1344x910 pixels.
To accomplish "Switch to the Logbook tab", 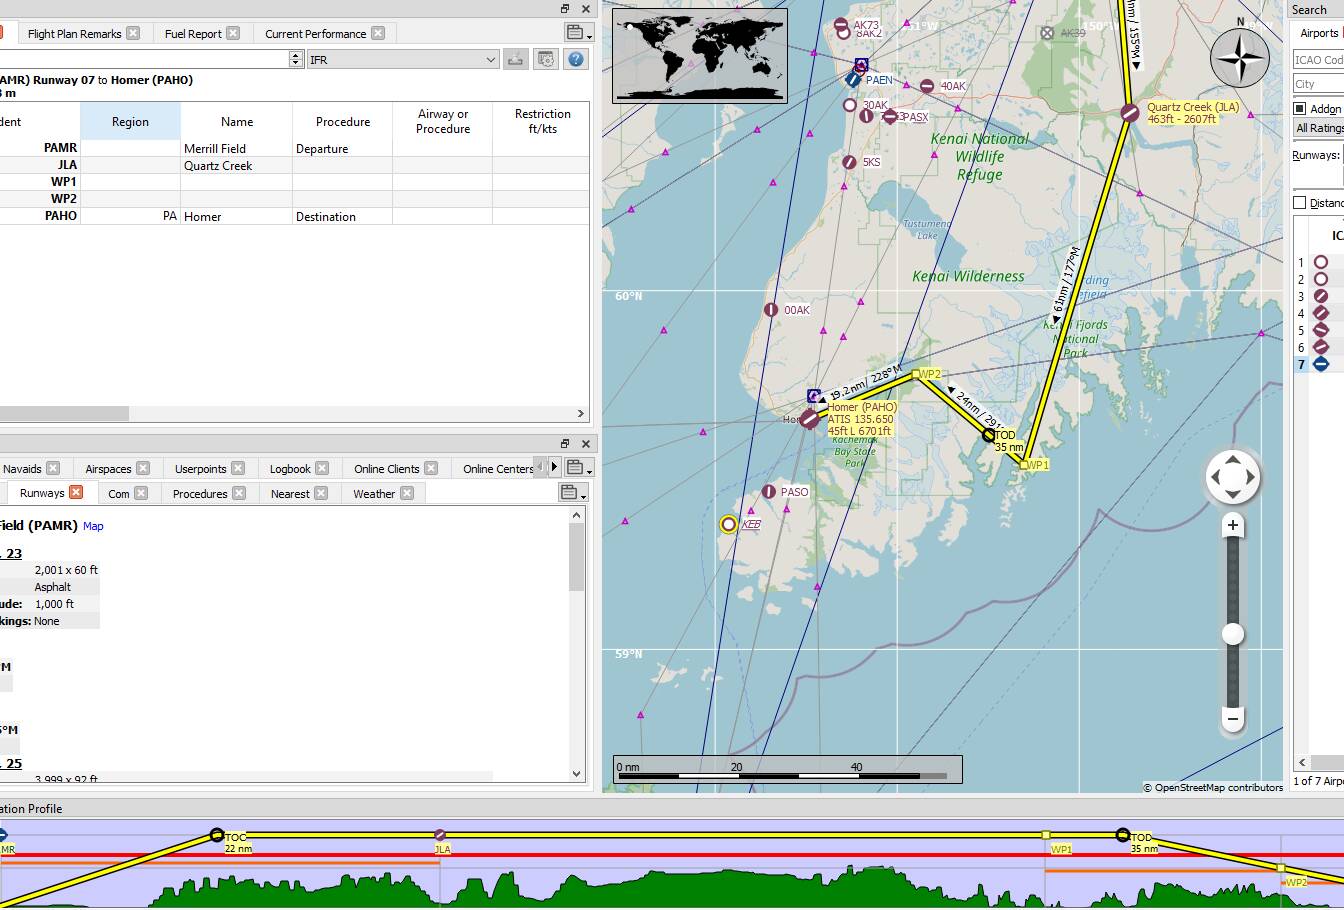I will click(x=291, y=467).
